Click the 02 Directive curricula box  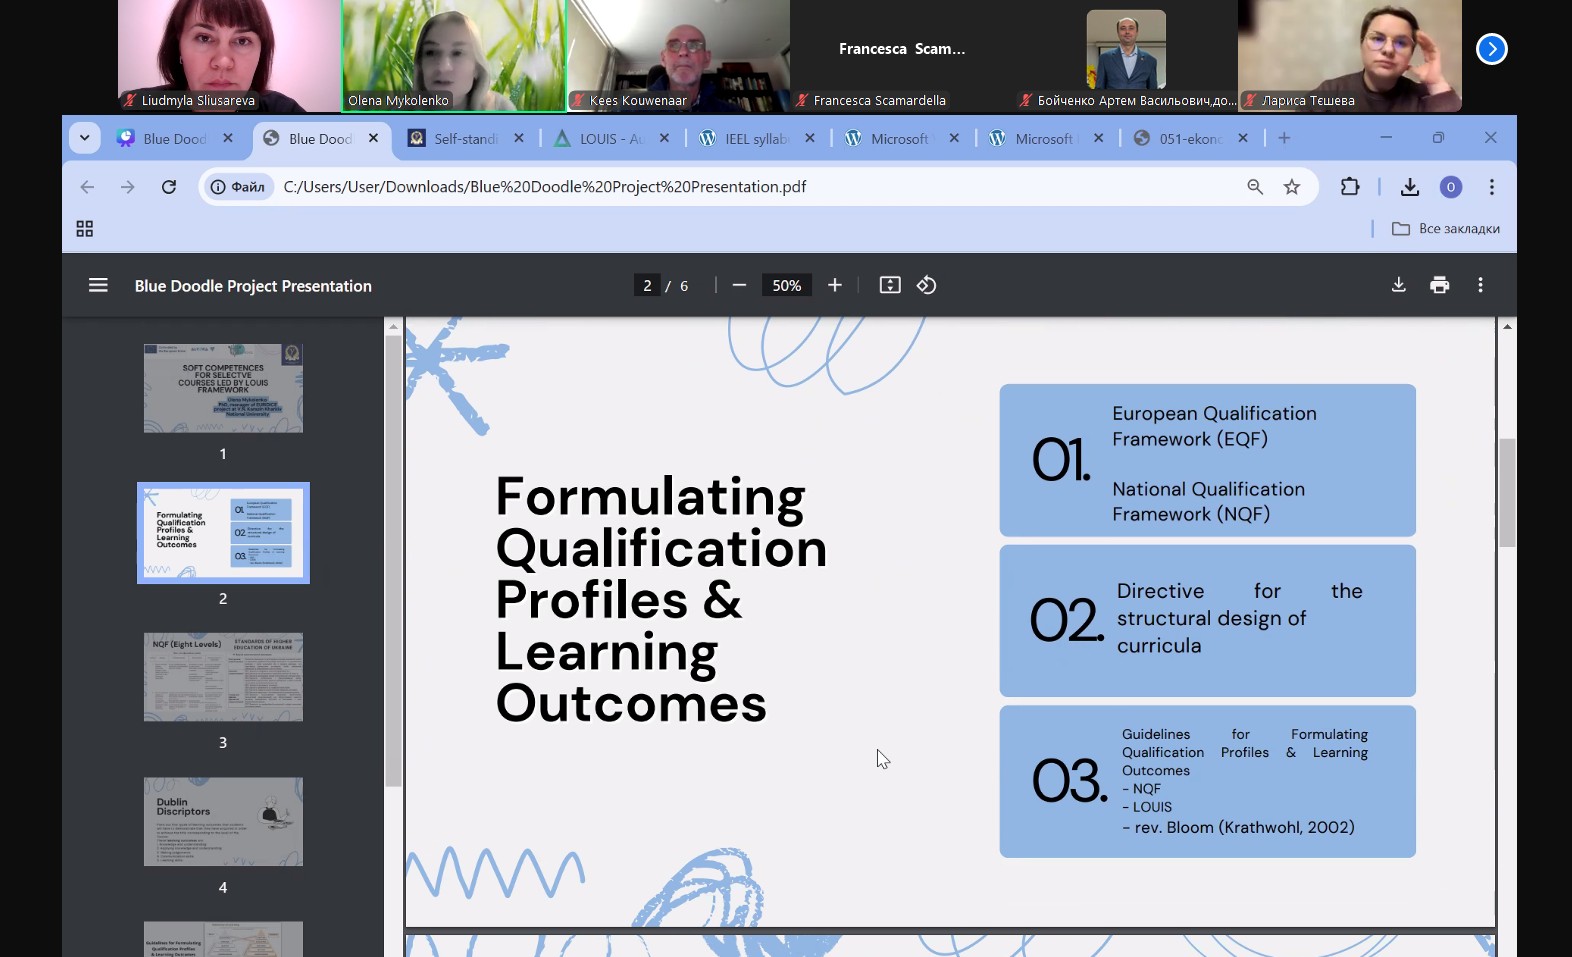(x=1207, y=620)
